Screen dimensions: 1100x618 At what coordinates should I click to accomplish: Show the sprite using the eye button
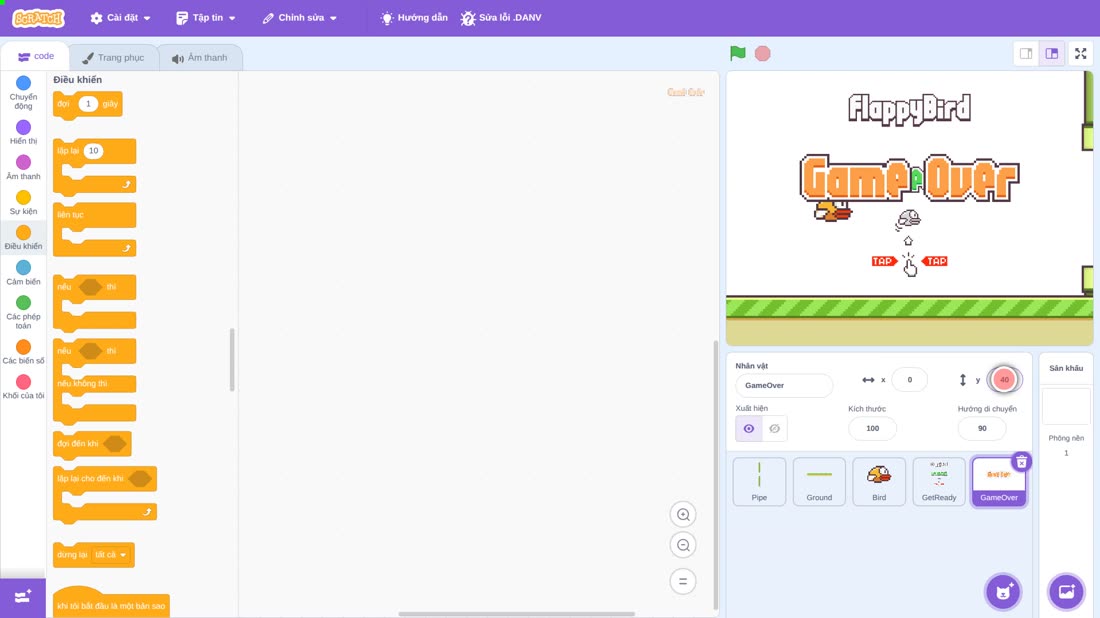coord(749,429)
